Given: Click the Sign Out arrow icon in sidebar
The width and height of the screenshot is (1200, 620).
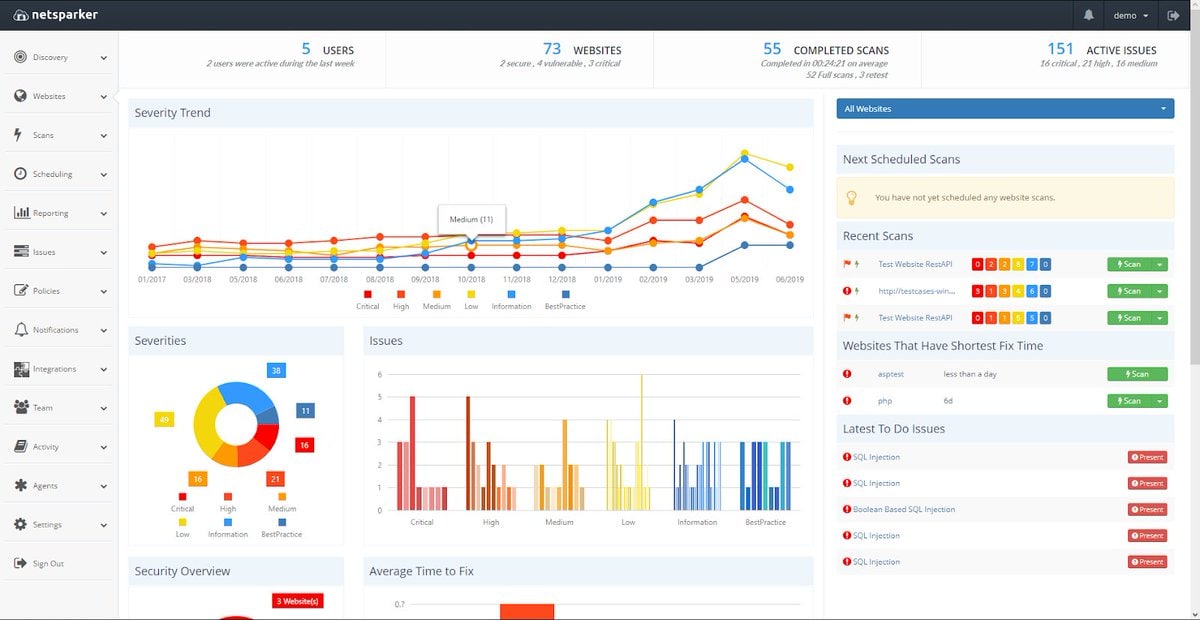Looking at the screenshot, I should pos(20,563).
